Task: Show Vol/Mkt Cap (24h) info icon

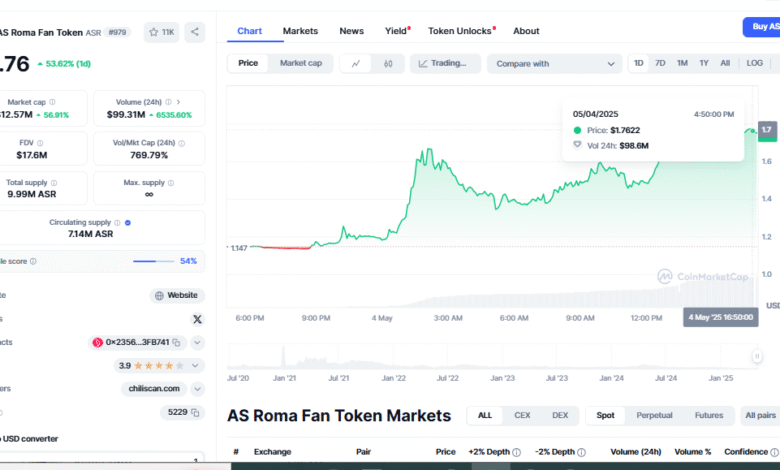Action: (182, 143)
